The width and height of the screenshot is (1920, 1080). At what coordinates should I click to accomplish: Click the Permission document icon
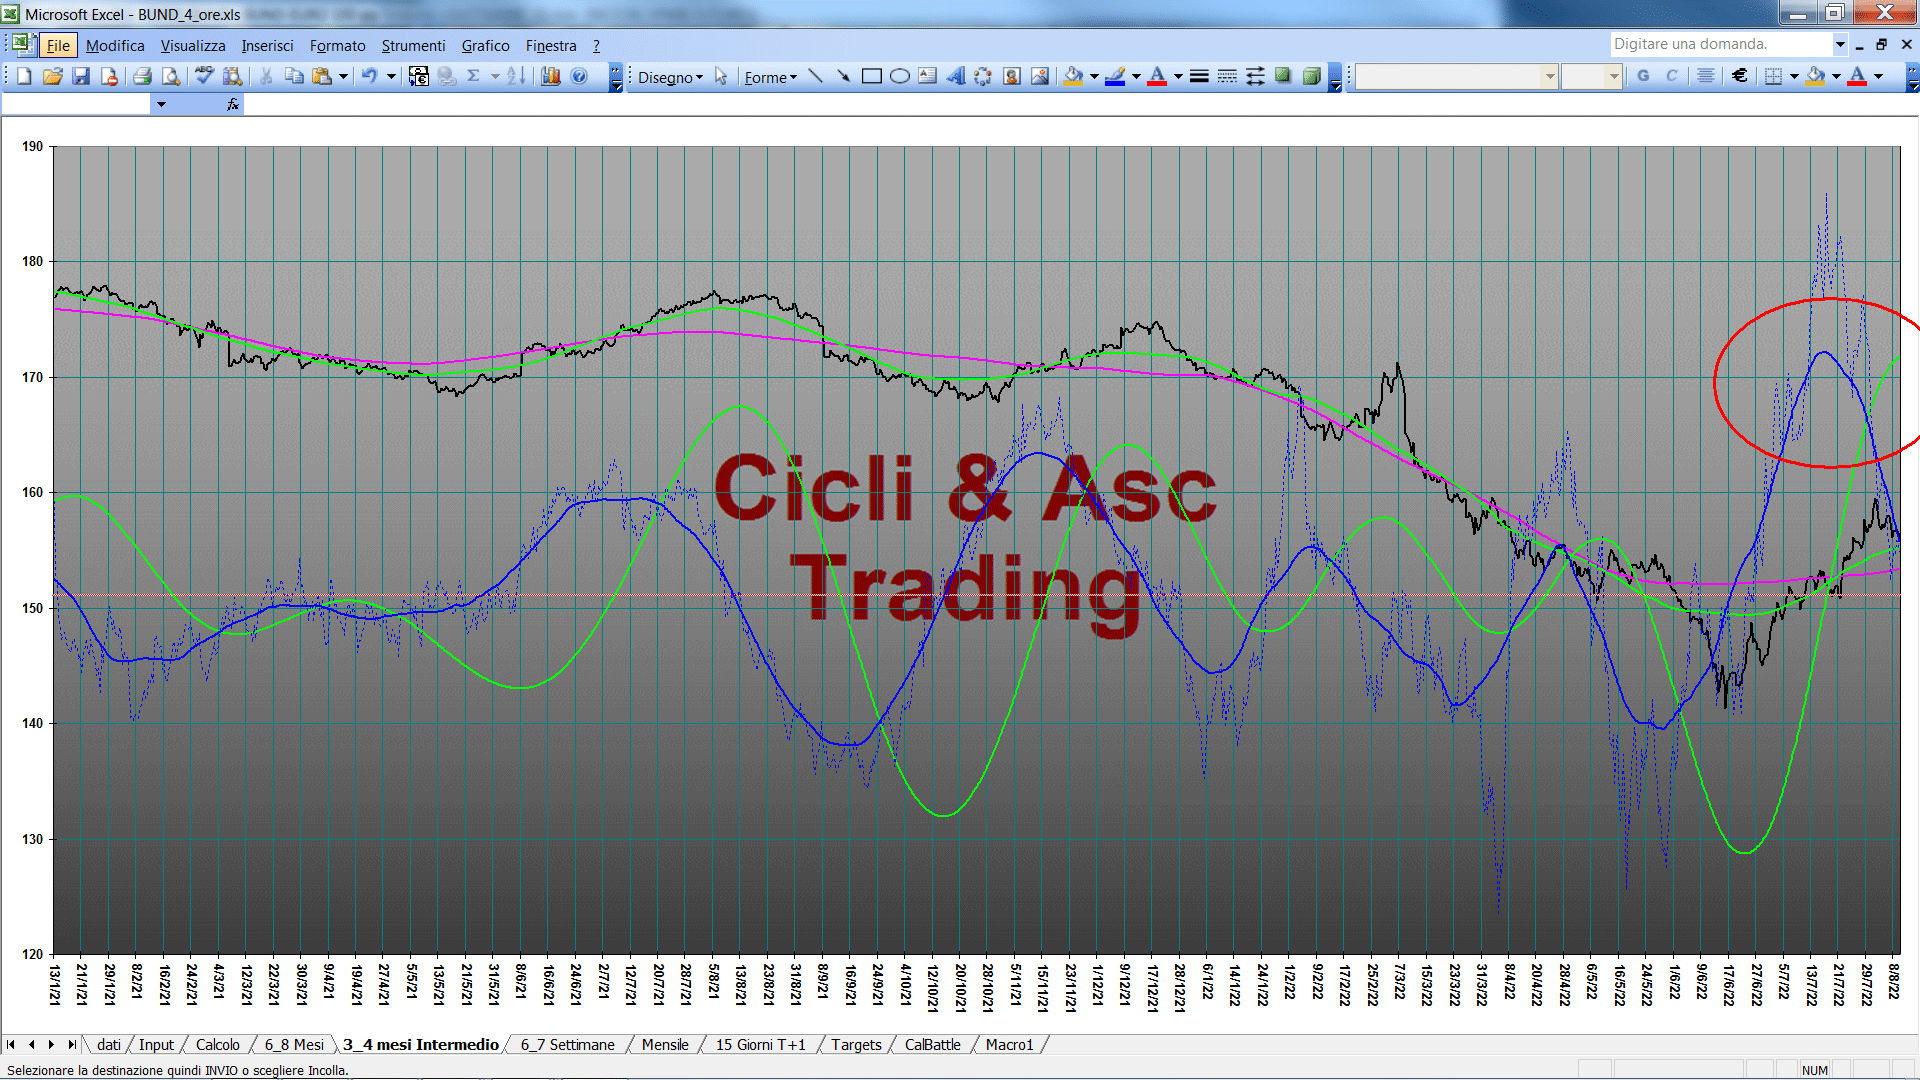point(109,76)
